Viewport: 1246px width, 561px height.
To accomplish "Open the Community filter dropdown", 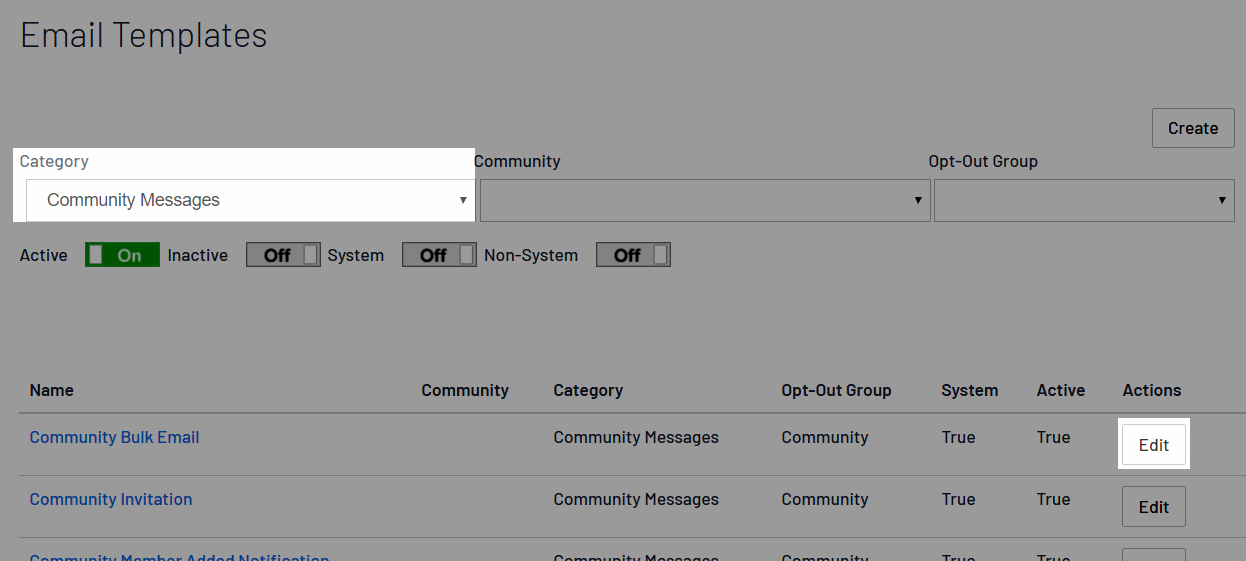I will pyautogui.click(x=705, y=200).
